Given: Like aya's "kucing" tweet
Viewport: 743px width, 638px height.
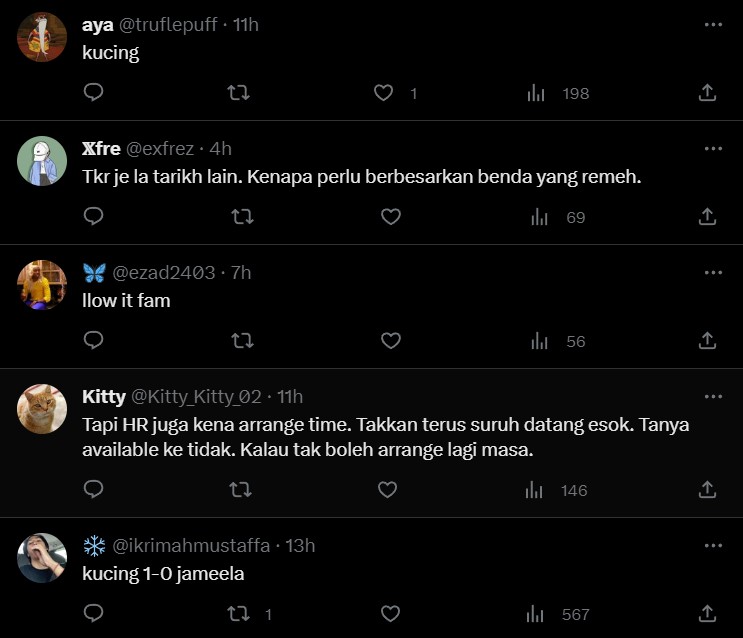Looking at the screenshot, I should (384, 93).
